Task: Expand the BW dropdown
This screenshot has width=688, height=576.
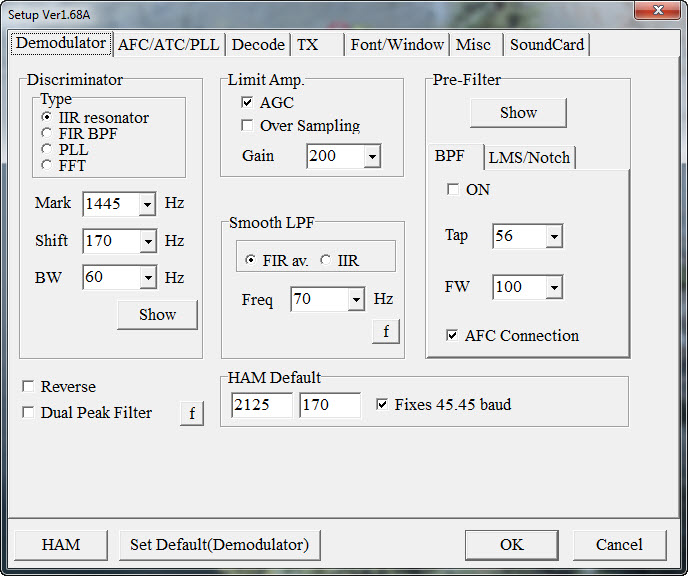Action: click(x=147, y=278)
